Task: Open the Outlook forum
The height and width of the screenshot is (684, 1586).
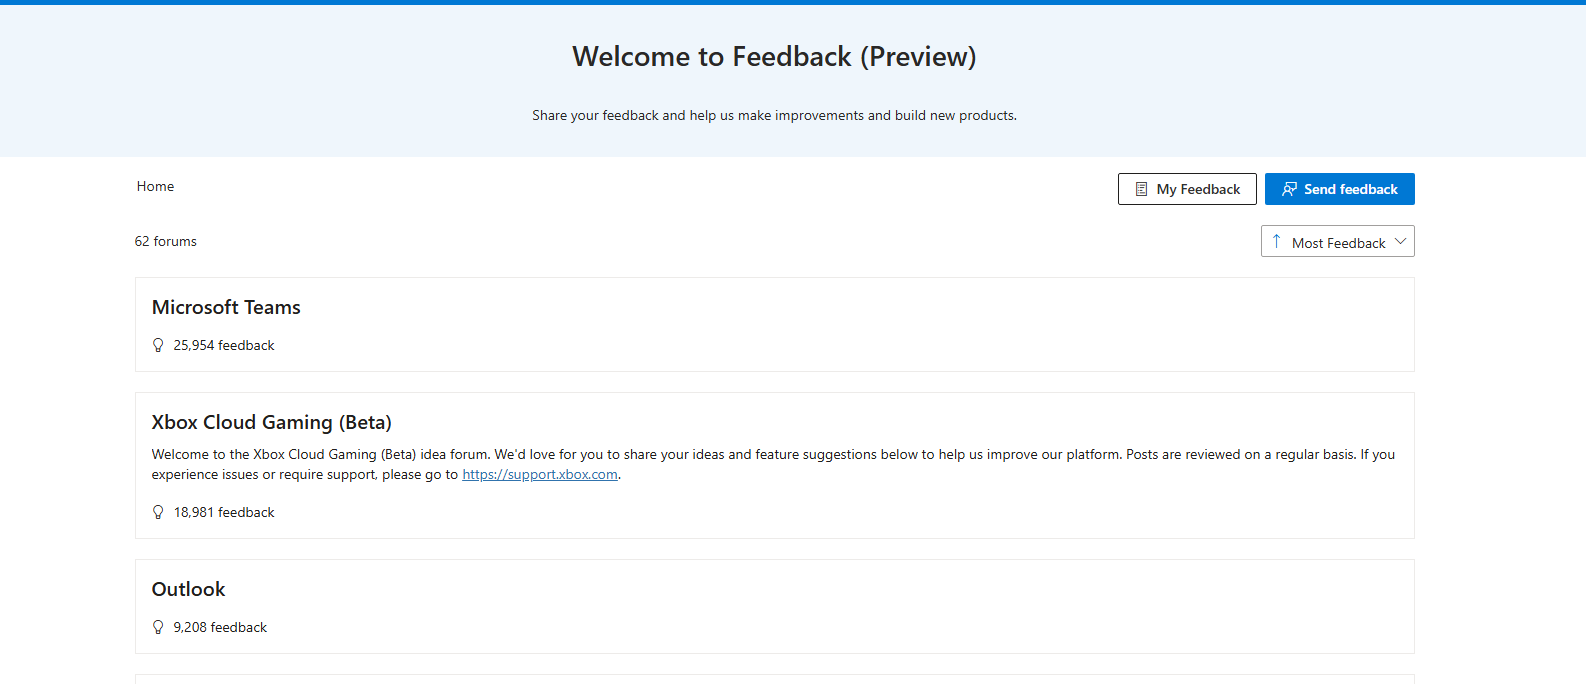Action: [188, 589]
